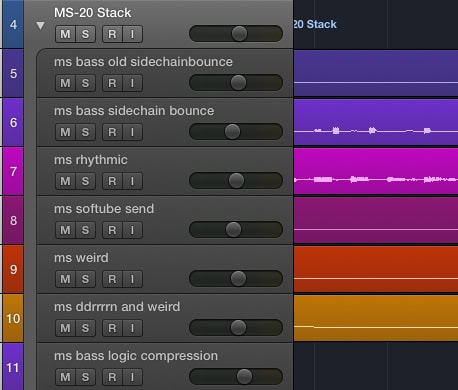
Task: Select the 'ms softube send' track name
Action: 104,209
